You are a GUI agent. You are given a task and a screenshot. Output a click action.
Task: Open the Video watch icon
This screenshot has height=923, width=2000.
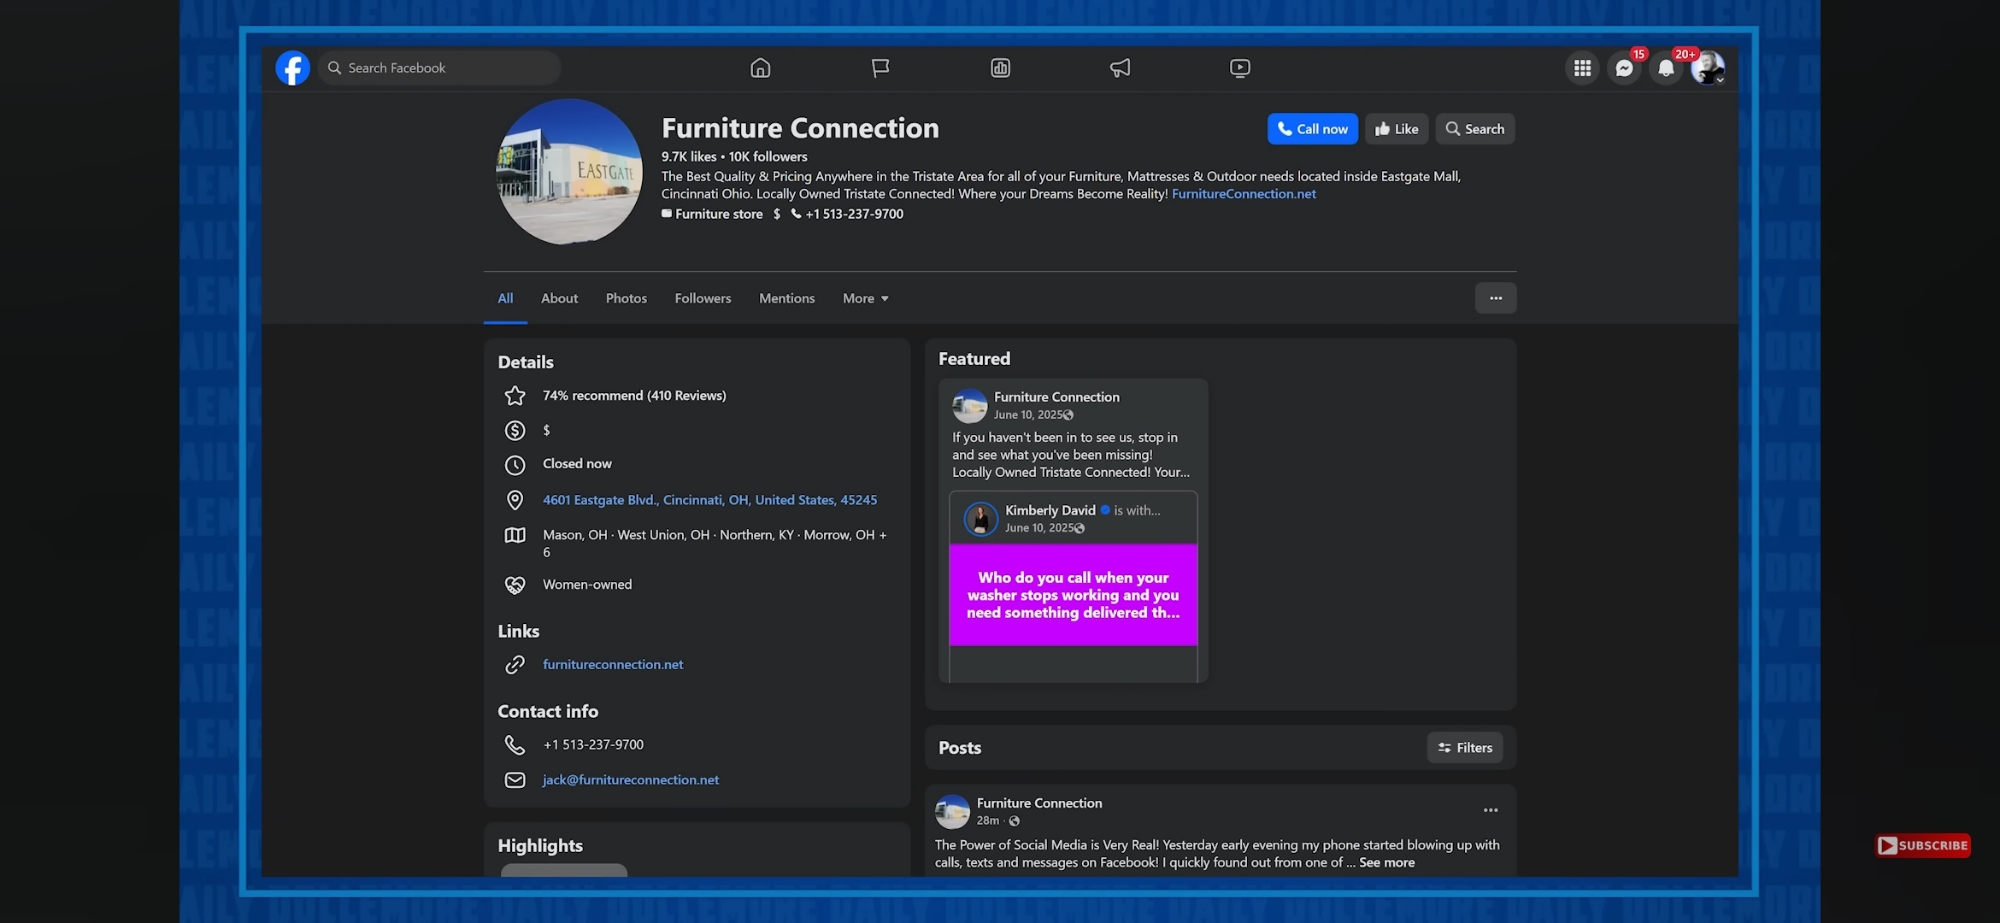click(x=1240, y=68)
